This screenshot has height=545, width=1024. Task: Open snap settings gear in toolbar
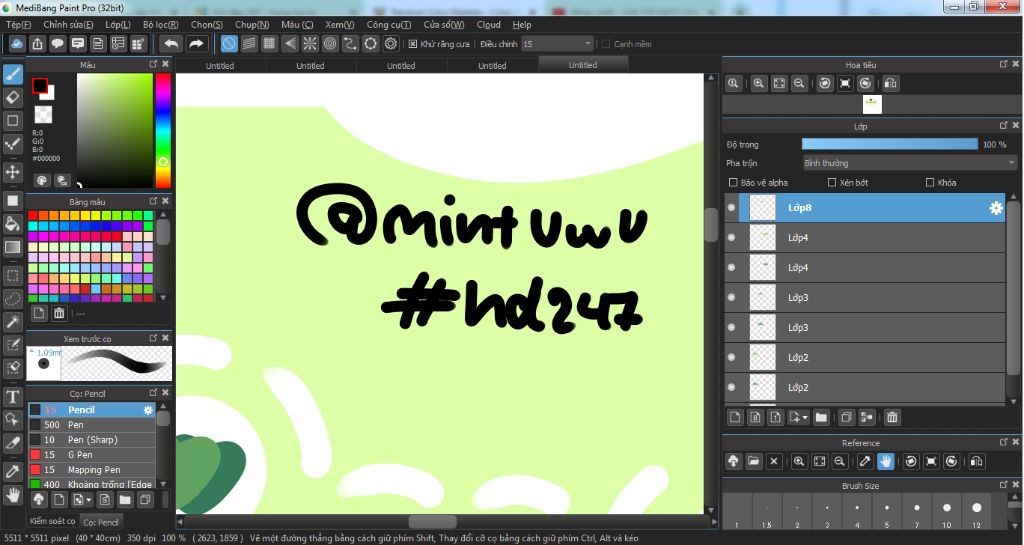click(x=391, y=44)
